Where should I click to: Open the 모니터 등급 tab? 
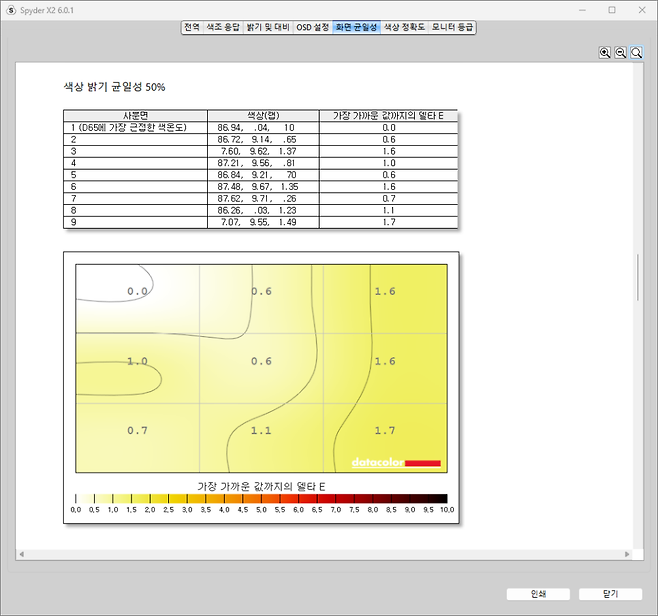coord(452,27)
